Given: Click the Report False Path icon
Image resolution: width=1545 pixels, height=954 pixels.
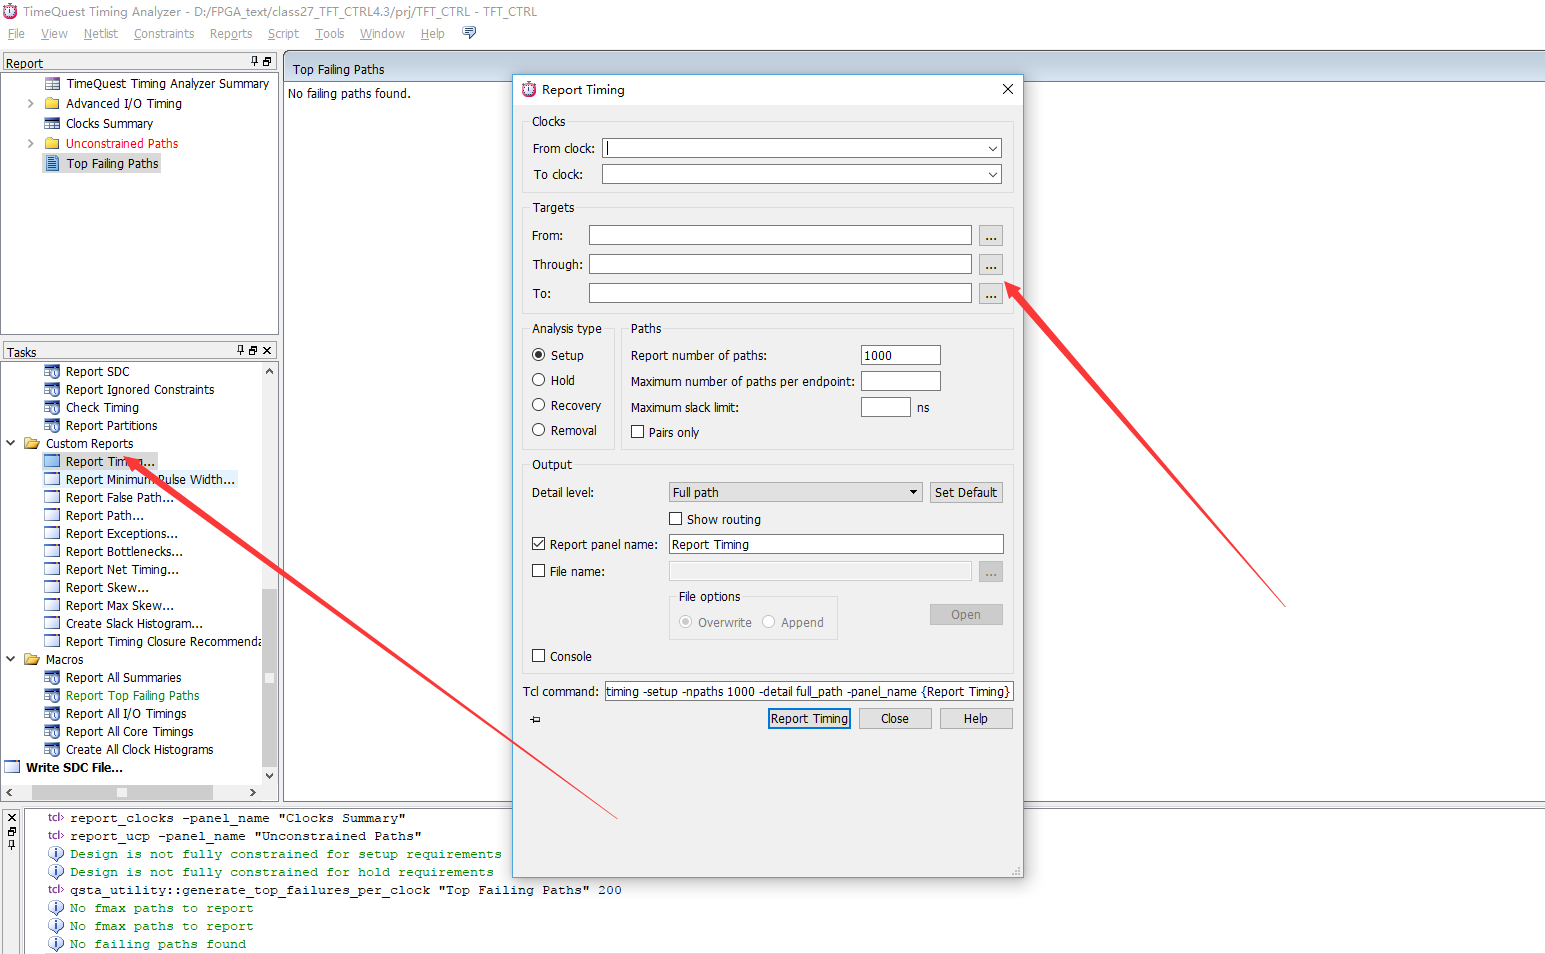Looking at the screenshot, I should tap(52, 497).
